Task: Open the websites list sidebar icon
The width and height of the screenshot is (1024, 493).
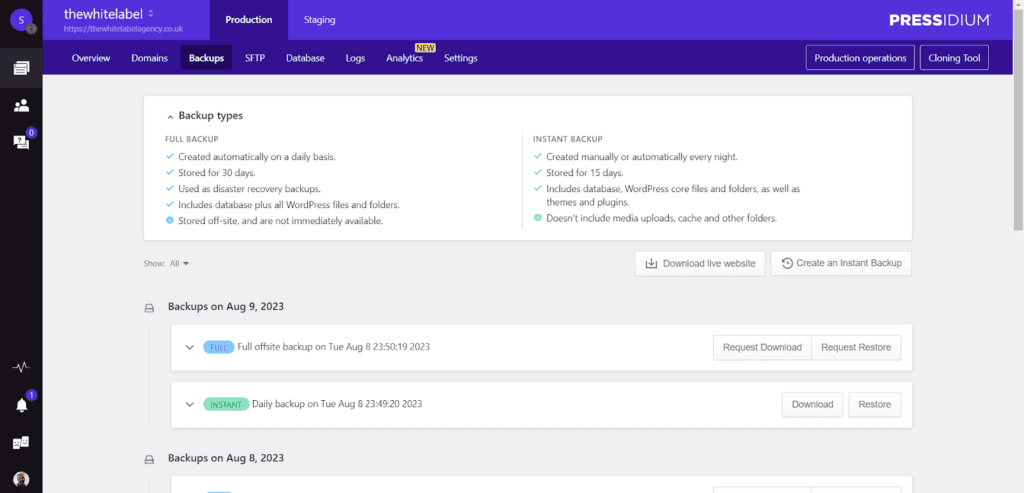Action: point(21,68)
